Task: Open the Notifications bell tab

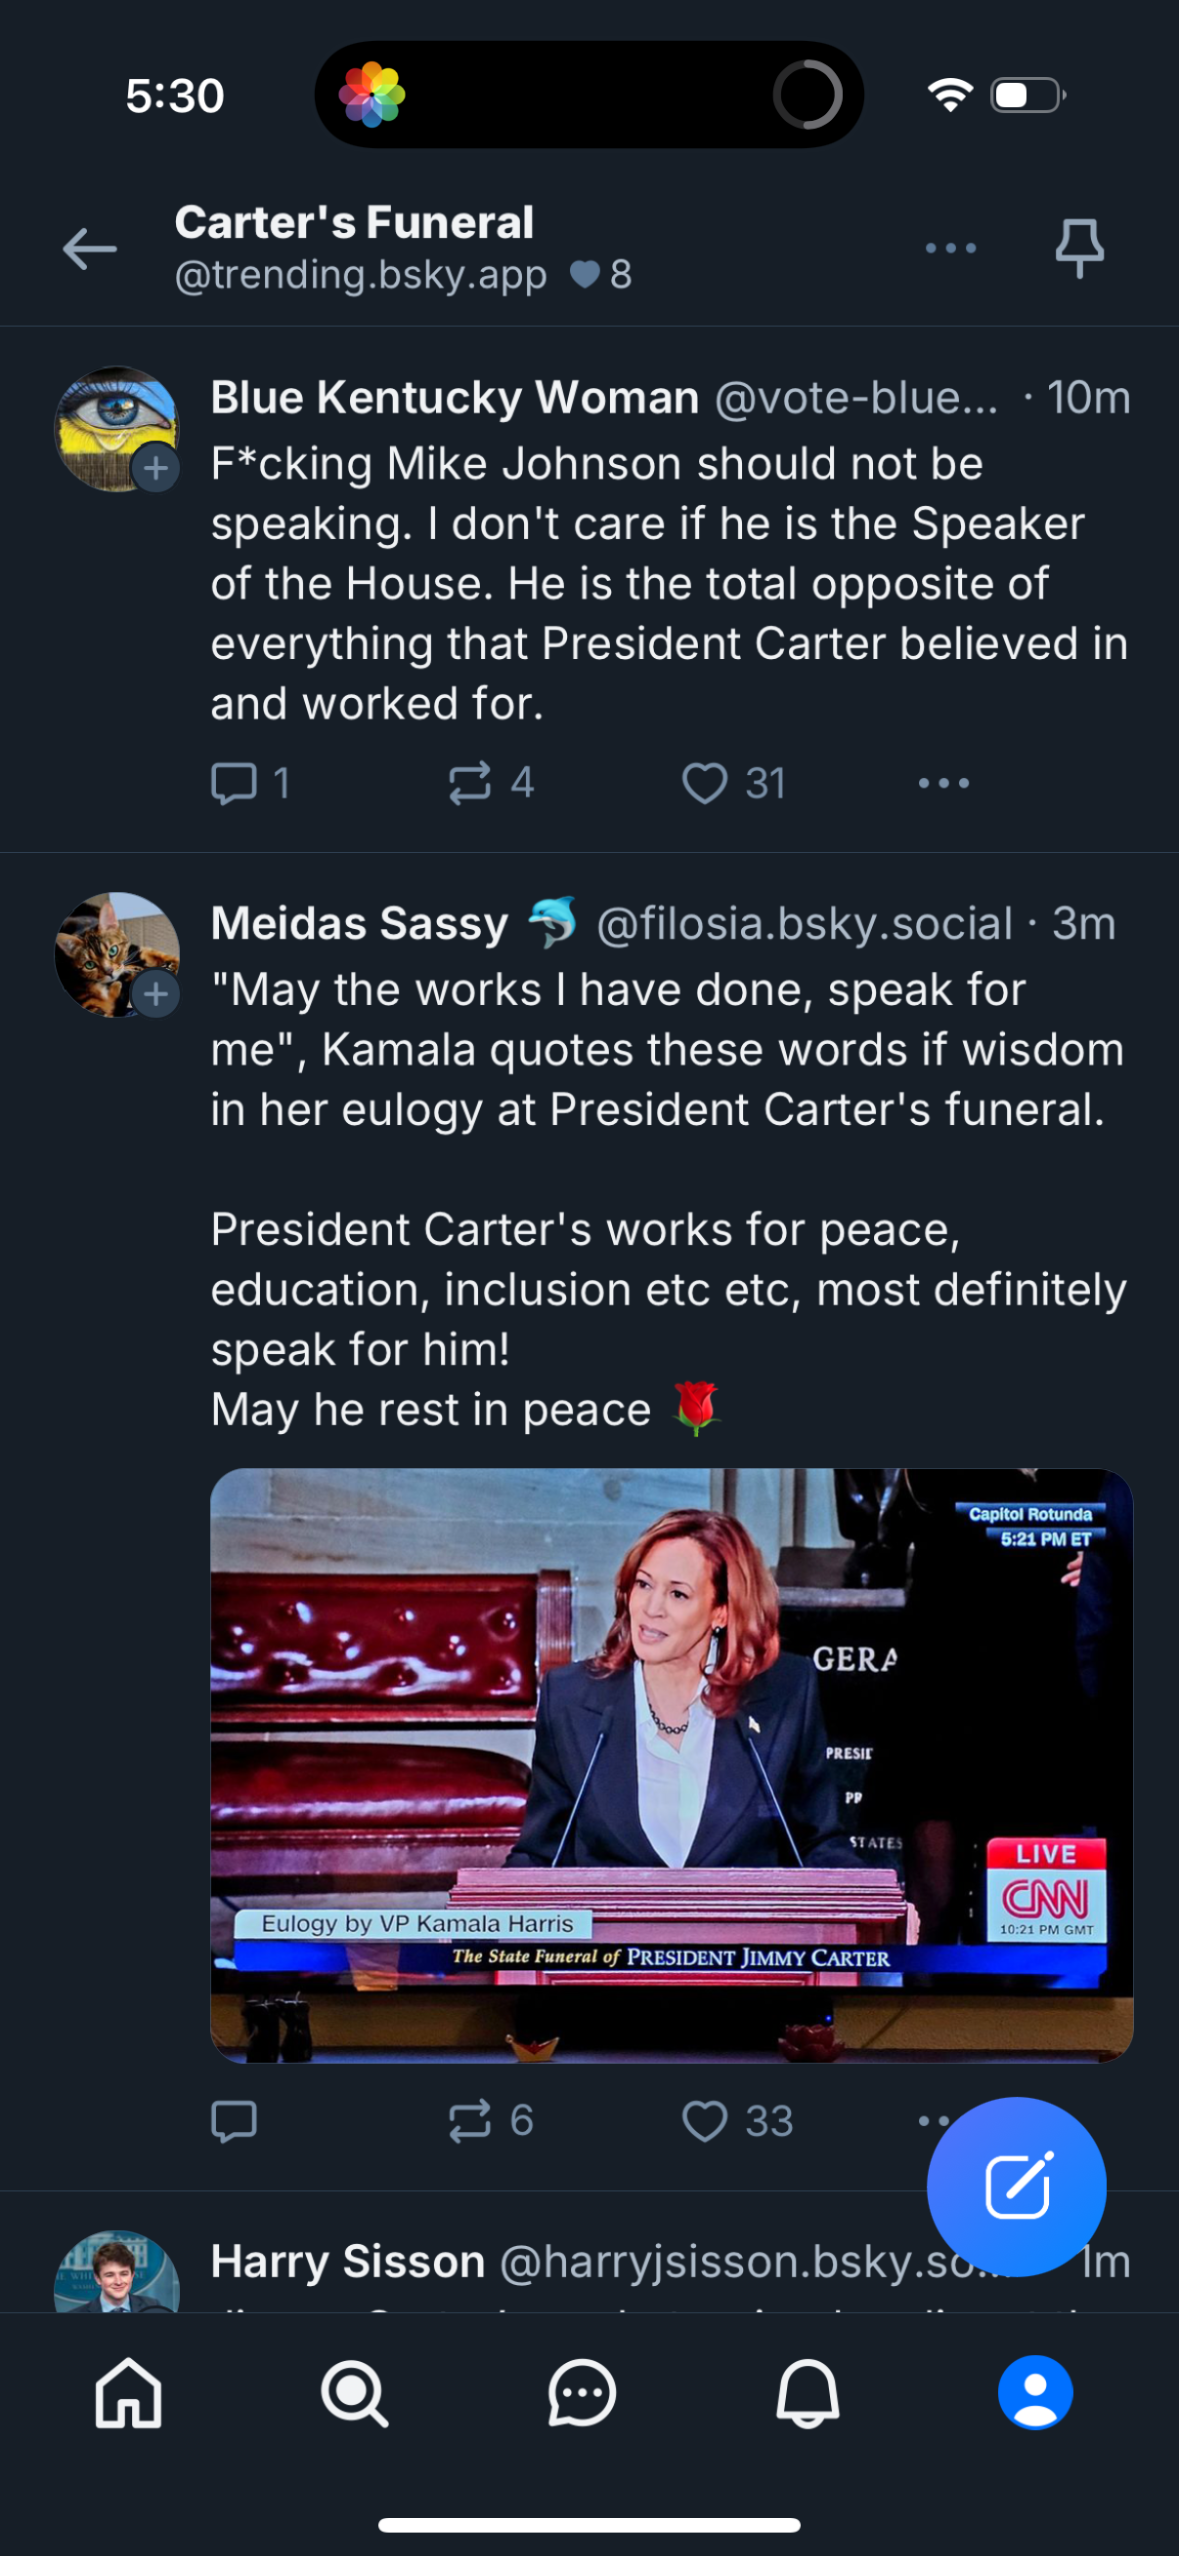Action: point(808,2393)
